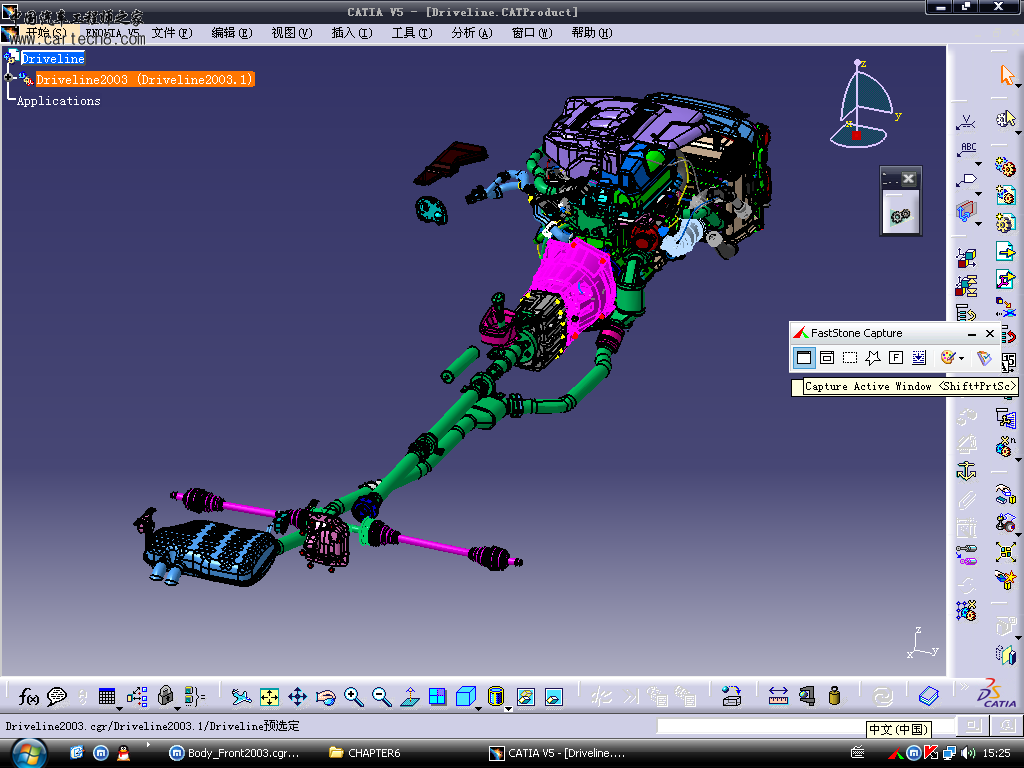Open the 工具(T) Tools menu

click(412, 33)
